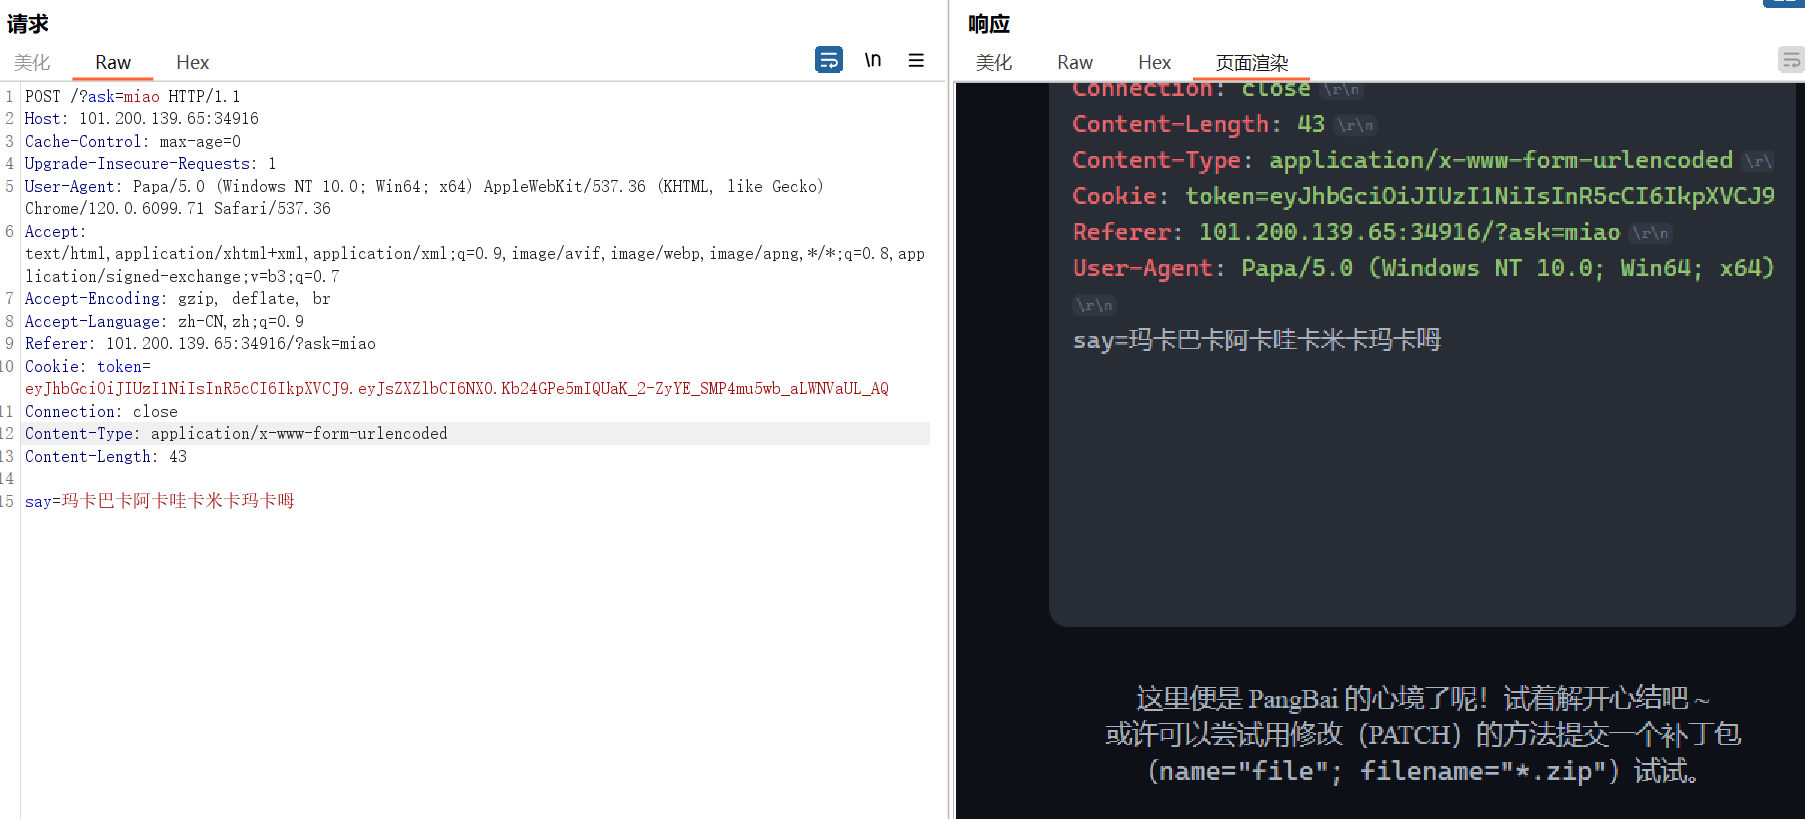The width and height of the screenshot is (1805, 819).
Task: Click the Content-Length: 43 request line
Action: click(x=105, y=456)
